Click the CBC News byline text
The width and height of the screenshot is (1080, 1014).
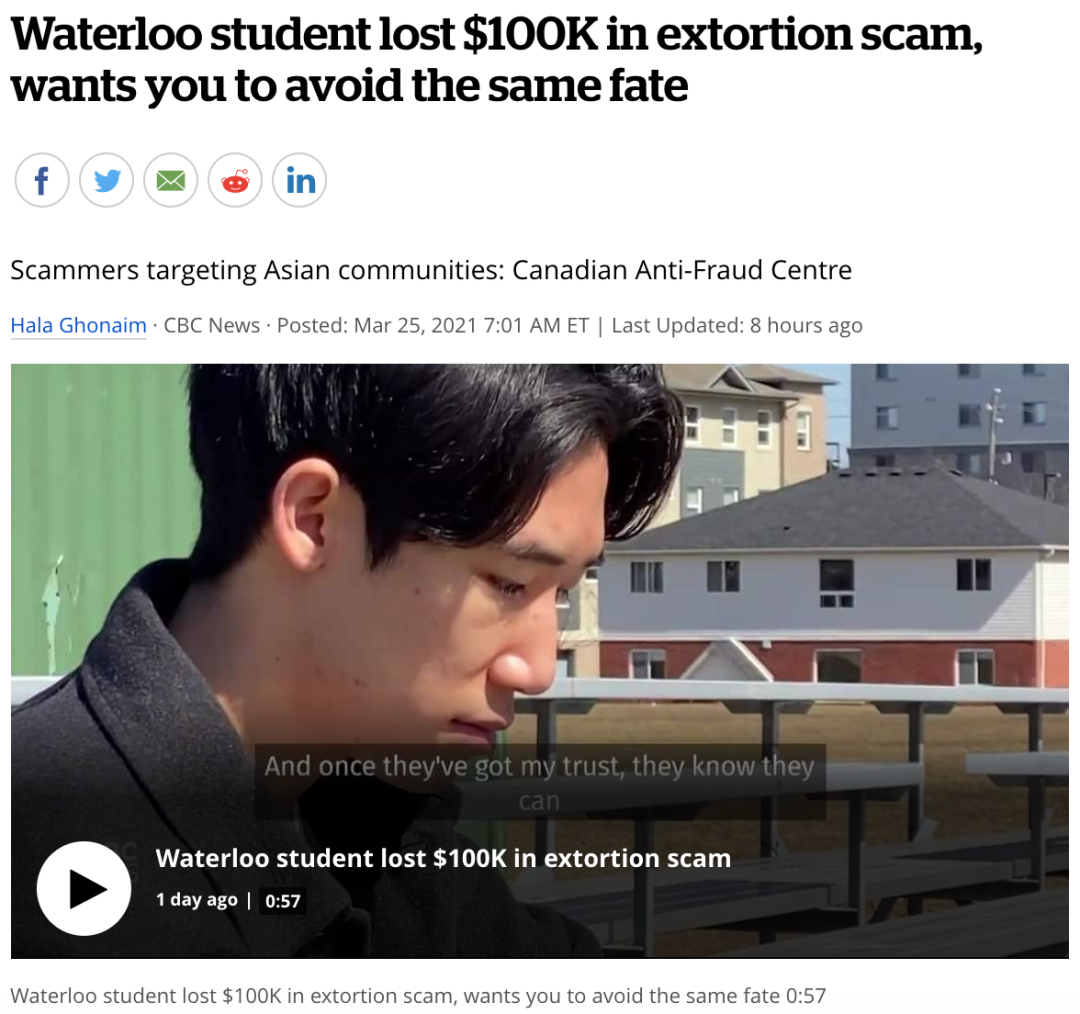pos(212,325)
